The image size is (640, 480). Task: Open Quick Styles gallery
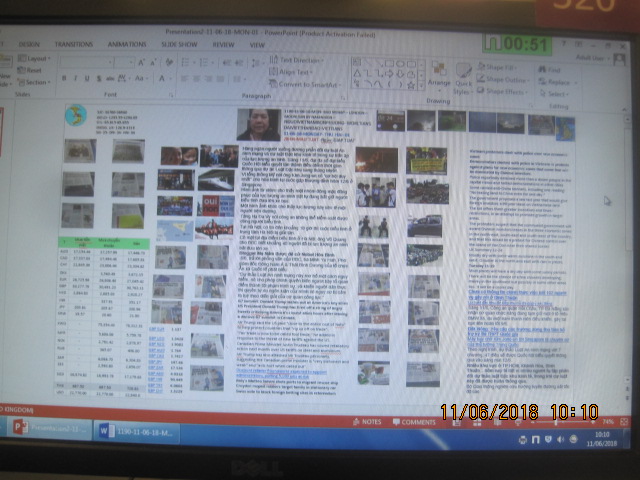tap(463, 79)
